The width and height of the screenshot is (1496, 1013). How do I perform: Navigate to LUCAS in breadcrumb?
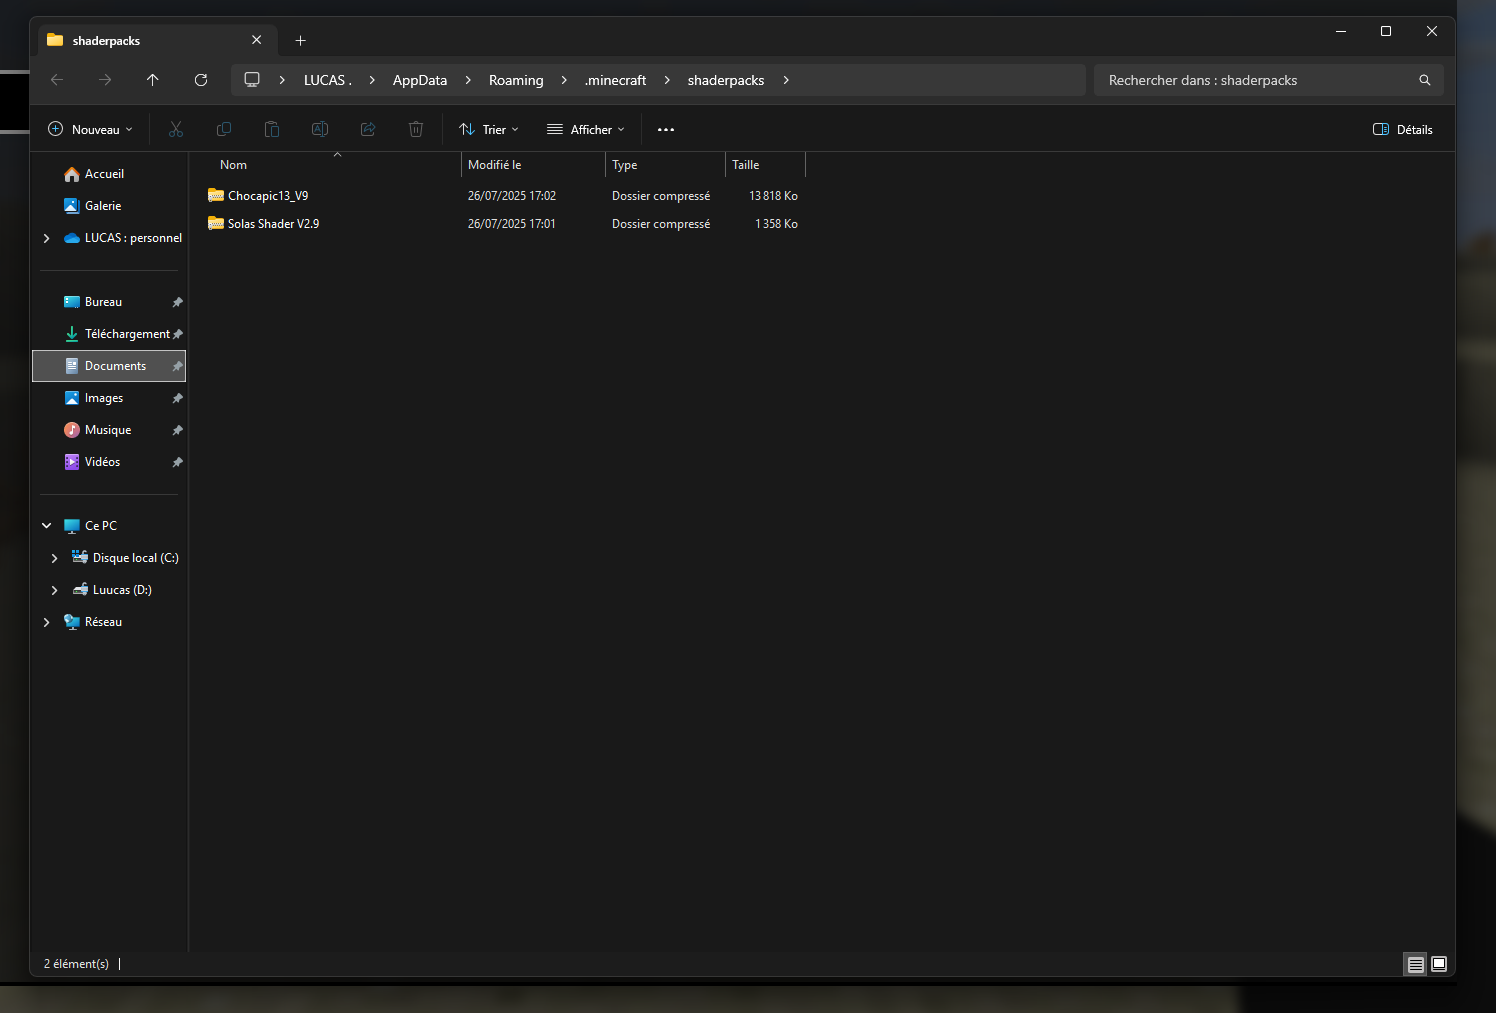[x=328, y=80]
